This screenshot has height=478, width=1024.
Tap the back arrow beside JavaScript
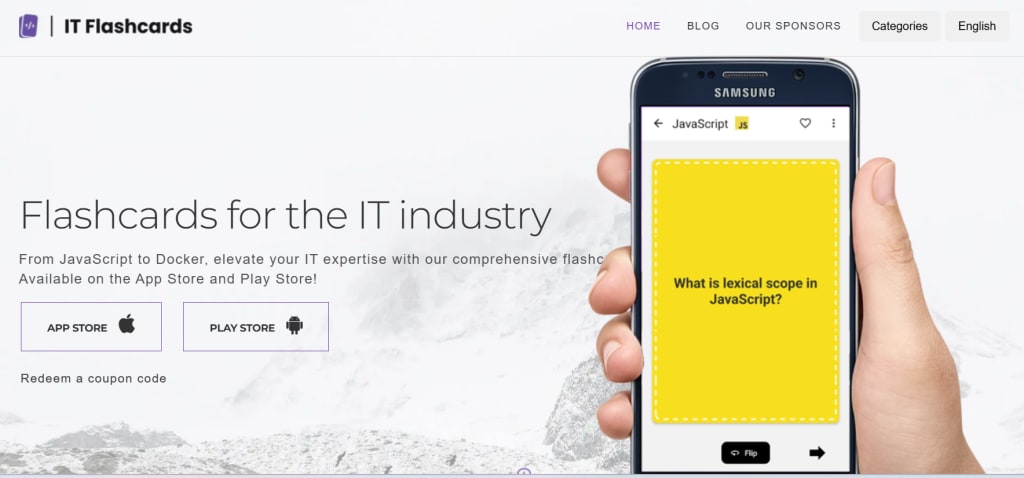click(x=658, y=123)
